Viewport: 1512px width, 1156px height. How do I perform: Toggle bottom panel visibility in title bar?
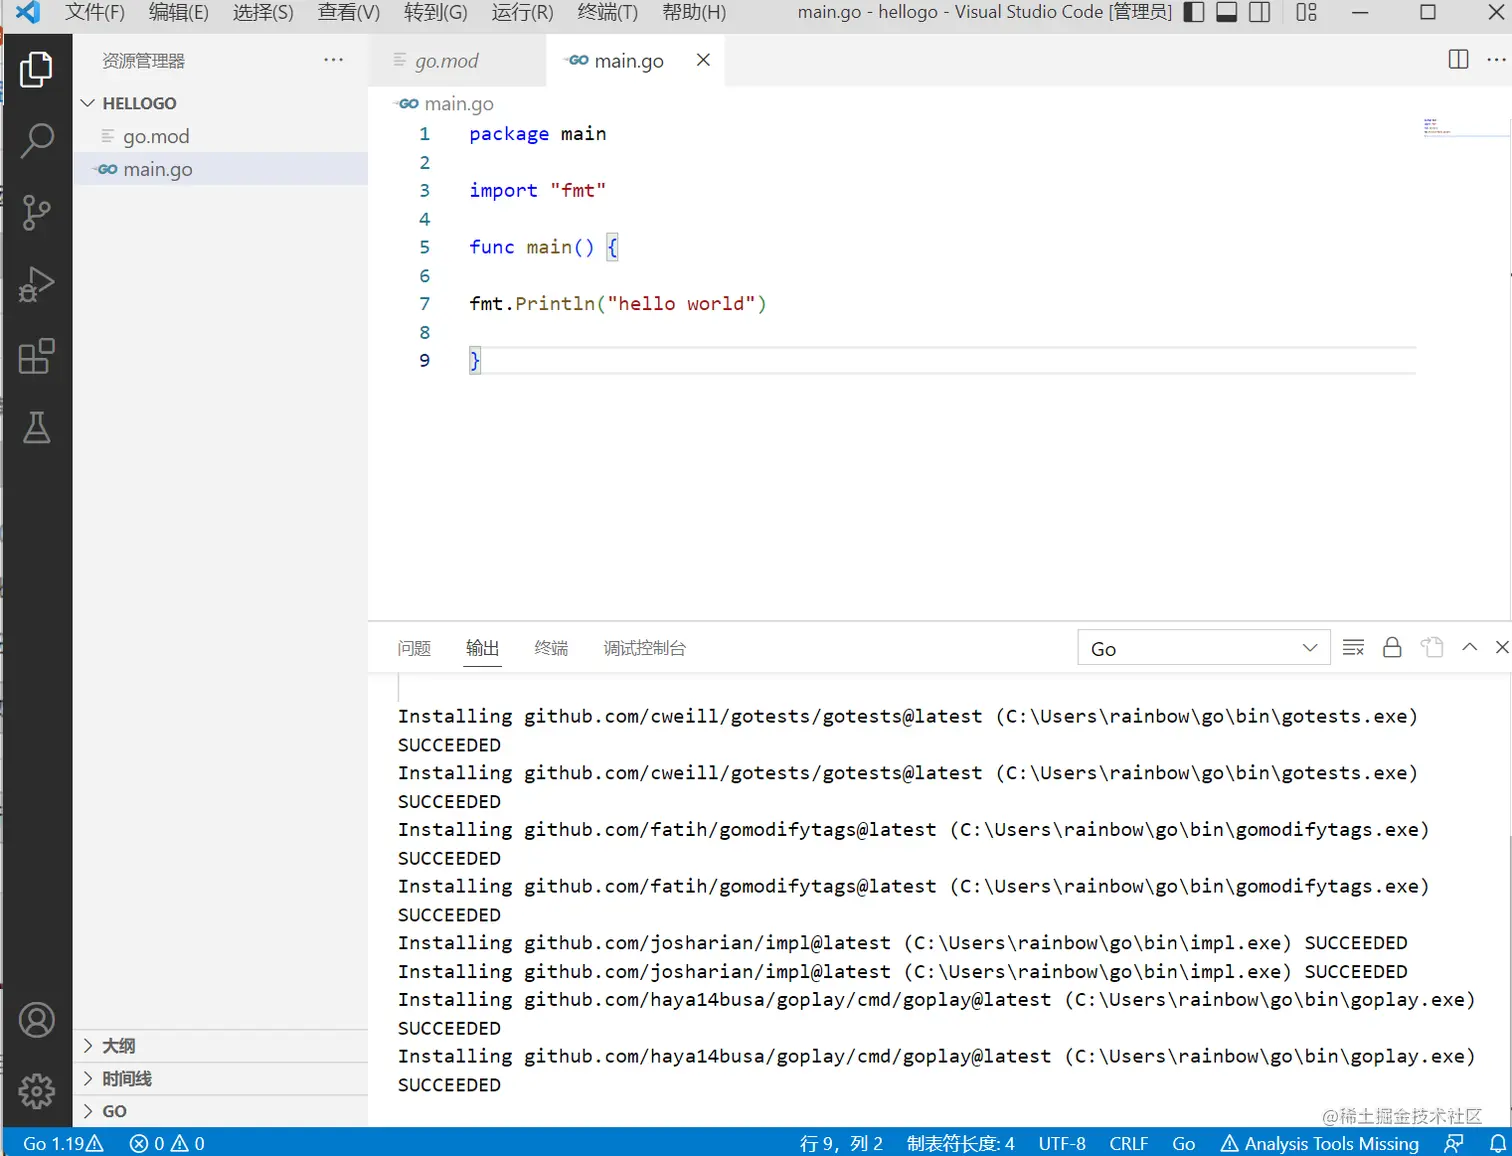tap(1226, 12)
